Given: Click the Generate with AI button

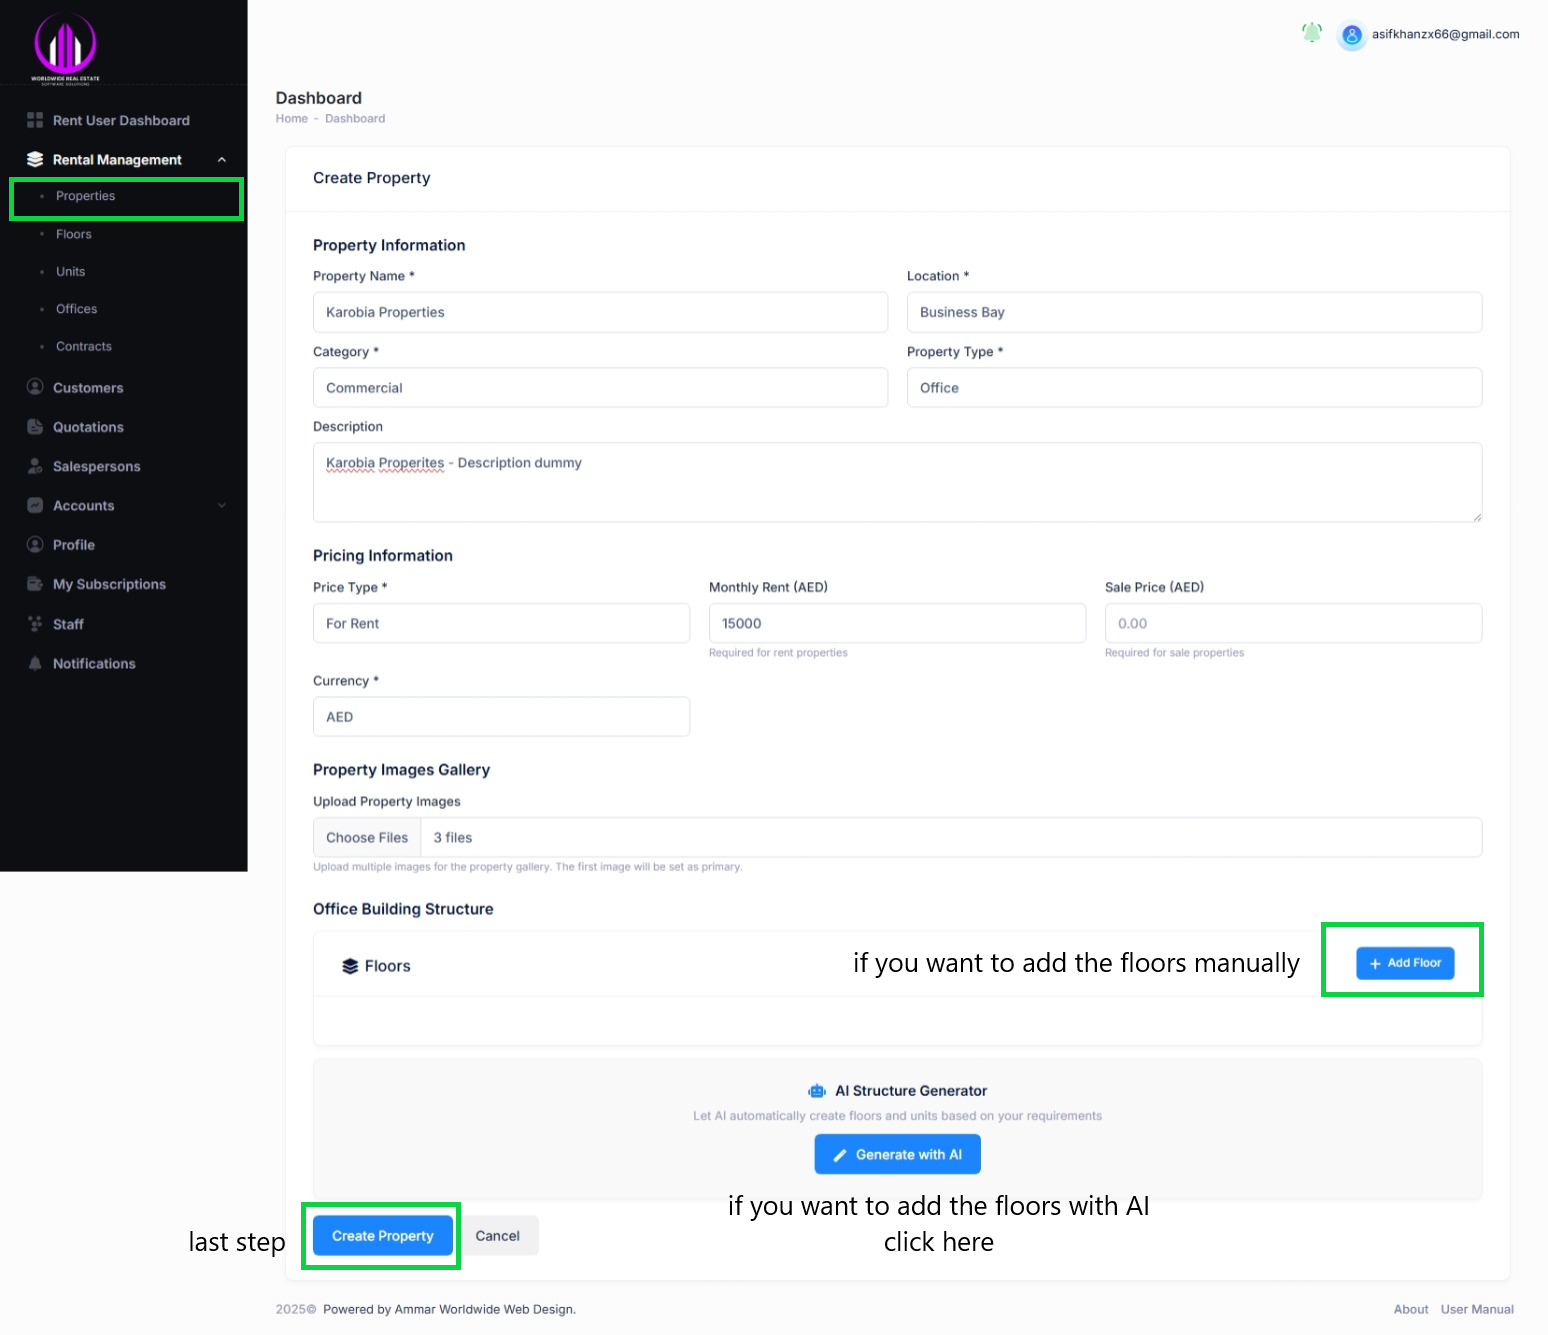Looking at the screenshot, I should pyautogui.click(x=897, y=1154).
